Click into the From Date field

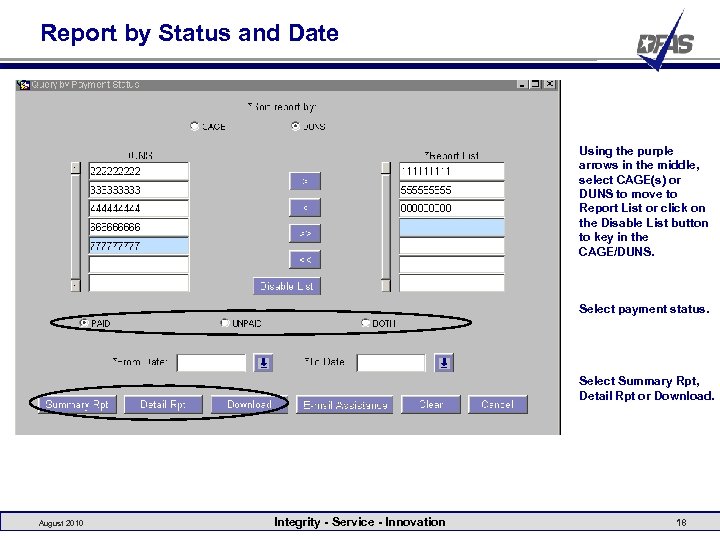point(212,363)
